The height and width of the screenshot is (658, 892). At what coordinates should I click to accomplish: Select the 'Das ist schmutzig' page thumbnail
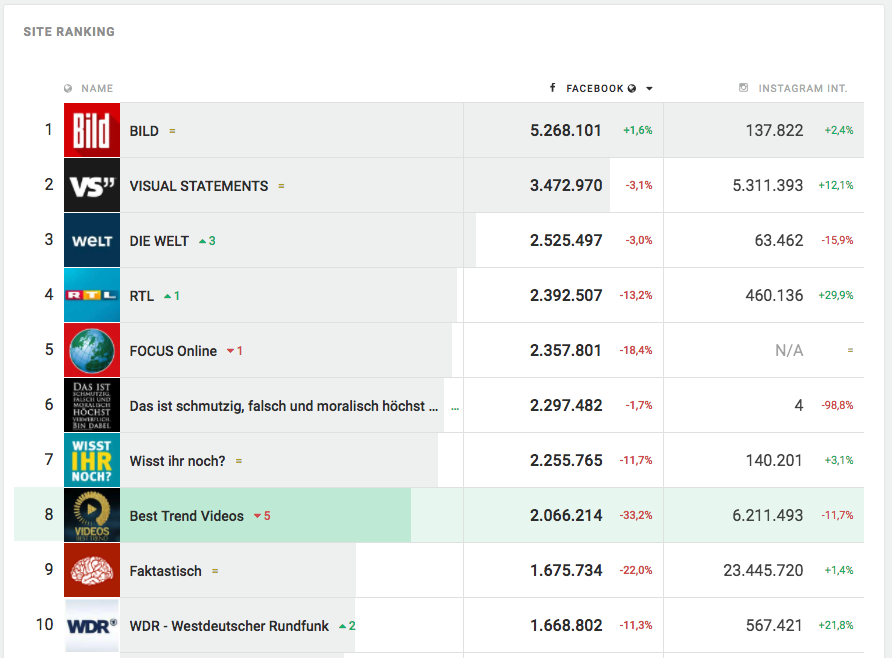point(92,406)
